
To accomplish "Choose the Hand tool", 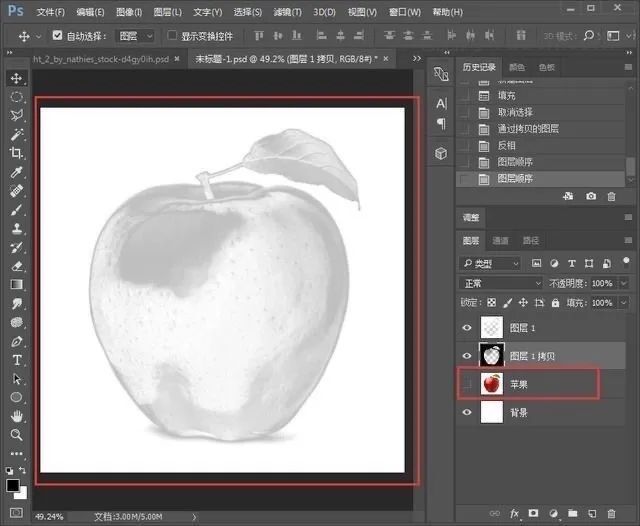I will 17,416.
